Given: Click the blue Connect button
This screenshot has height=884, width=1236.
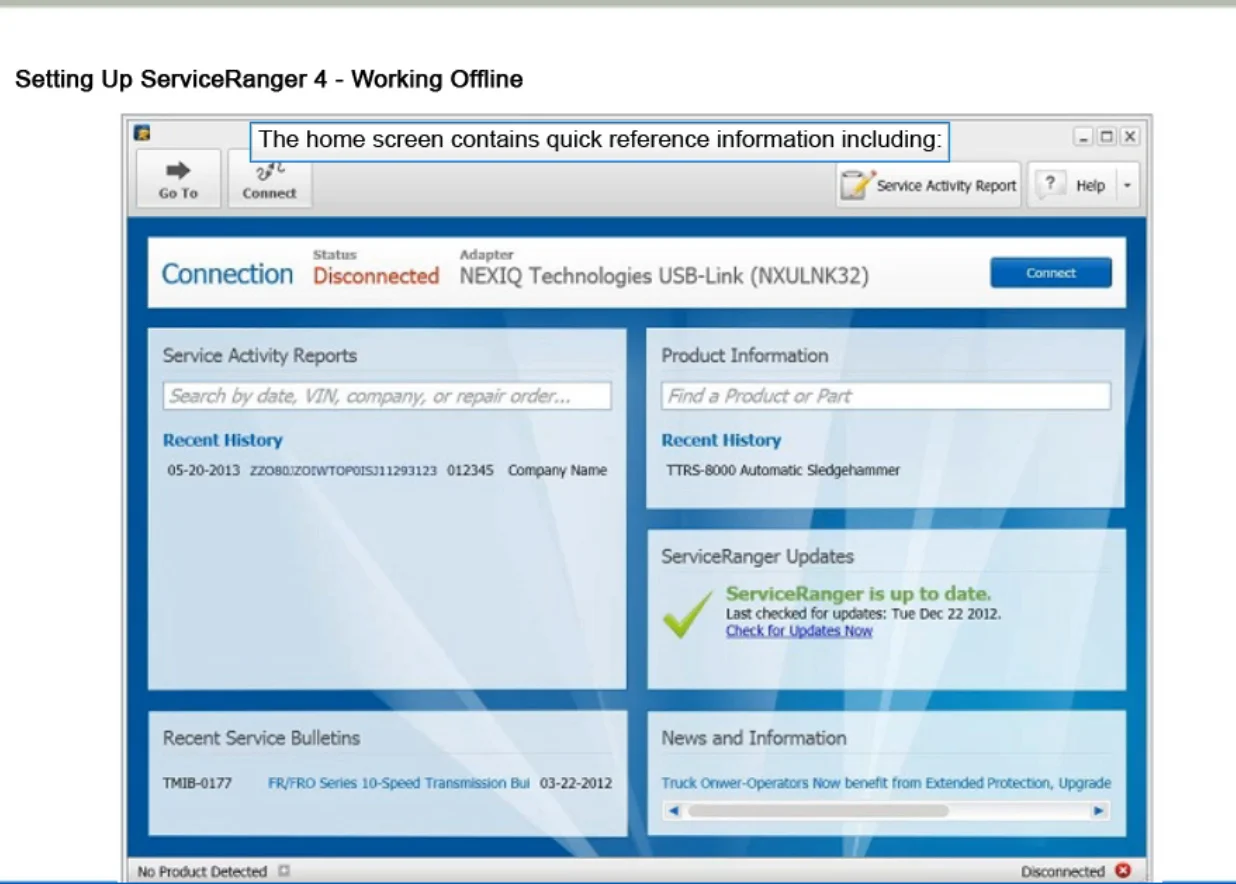Looking at the screenshot, I should (1051, 273).
